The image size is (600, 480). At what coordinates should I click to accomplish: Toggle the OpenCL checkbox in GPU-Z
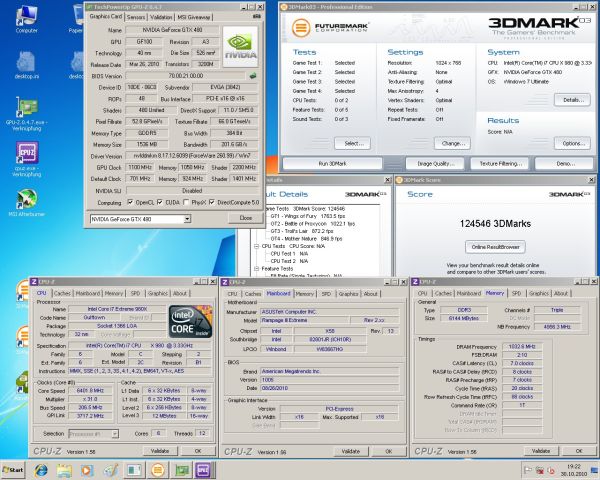coord(130,202)
